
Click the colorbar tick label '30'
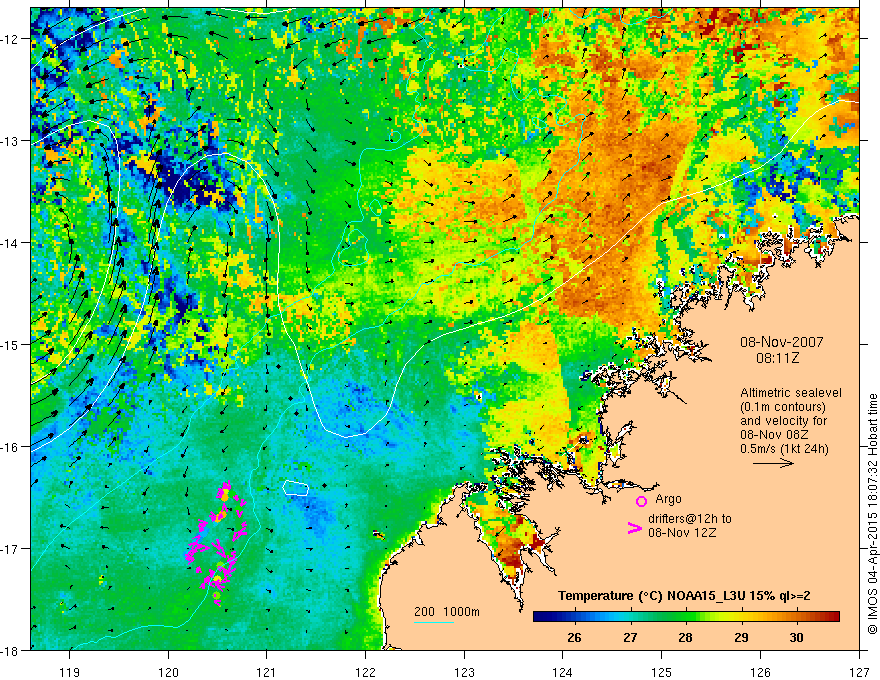[x=796, y=638]
